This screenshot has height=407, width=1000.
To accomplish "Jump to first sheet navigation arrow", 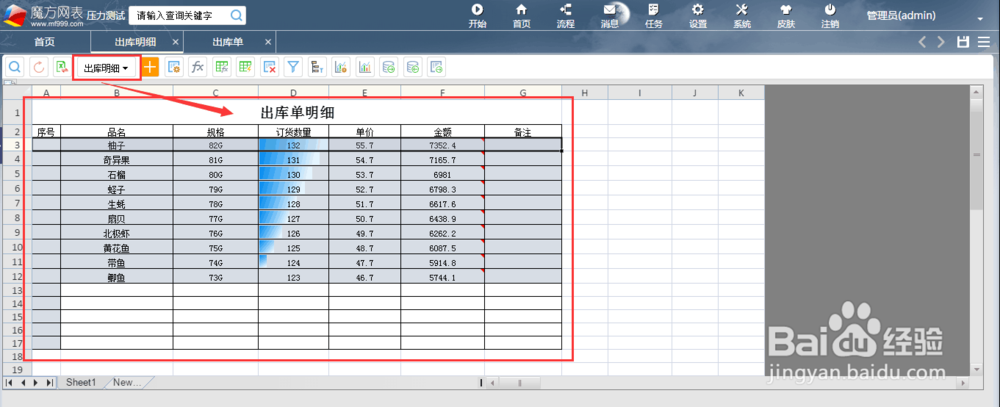I will point(10,383).
